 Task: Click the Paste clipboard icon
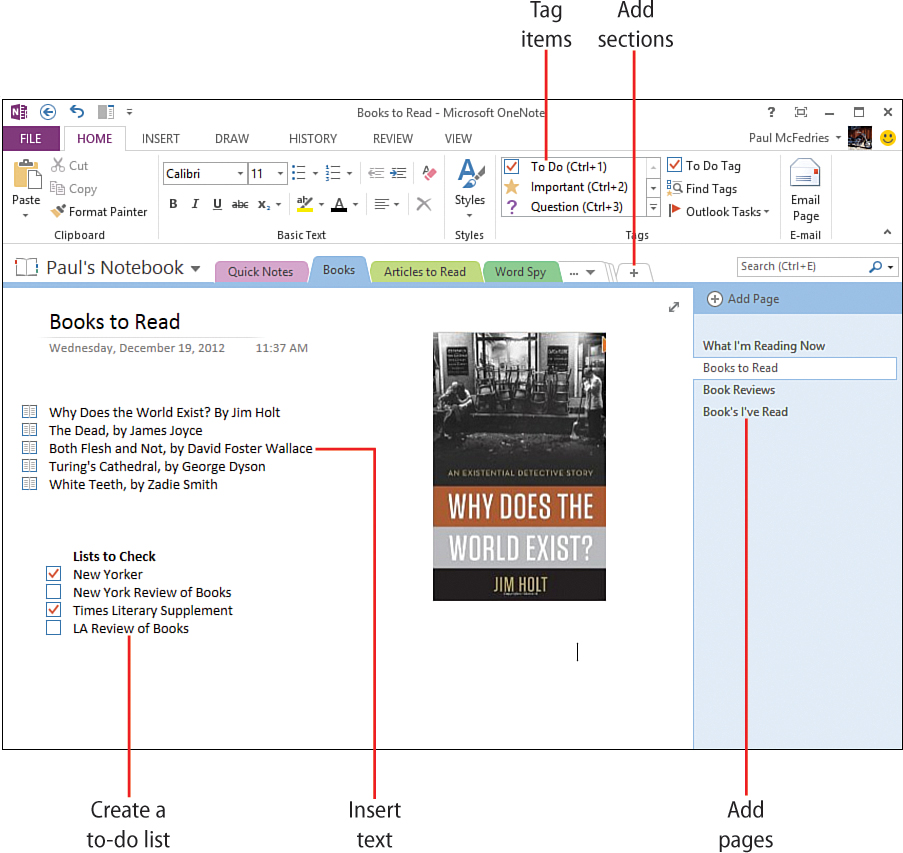[x=26, y=175]
